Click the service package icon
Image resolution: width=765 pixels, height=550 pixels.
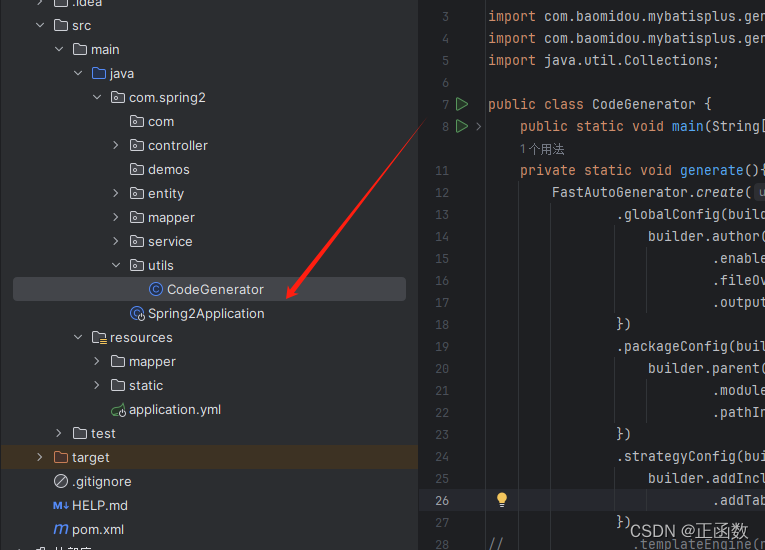(137, 241)
